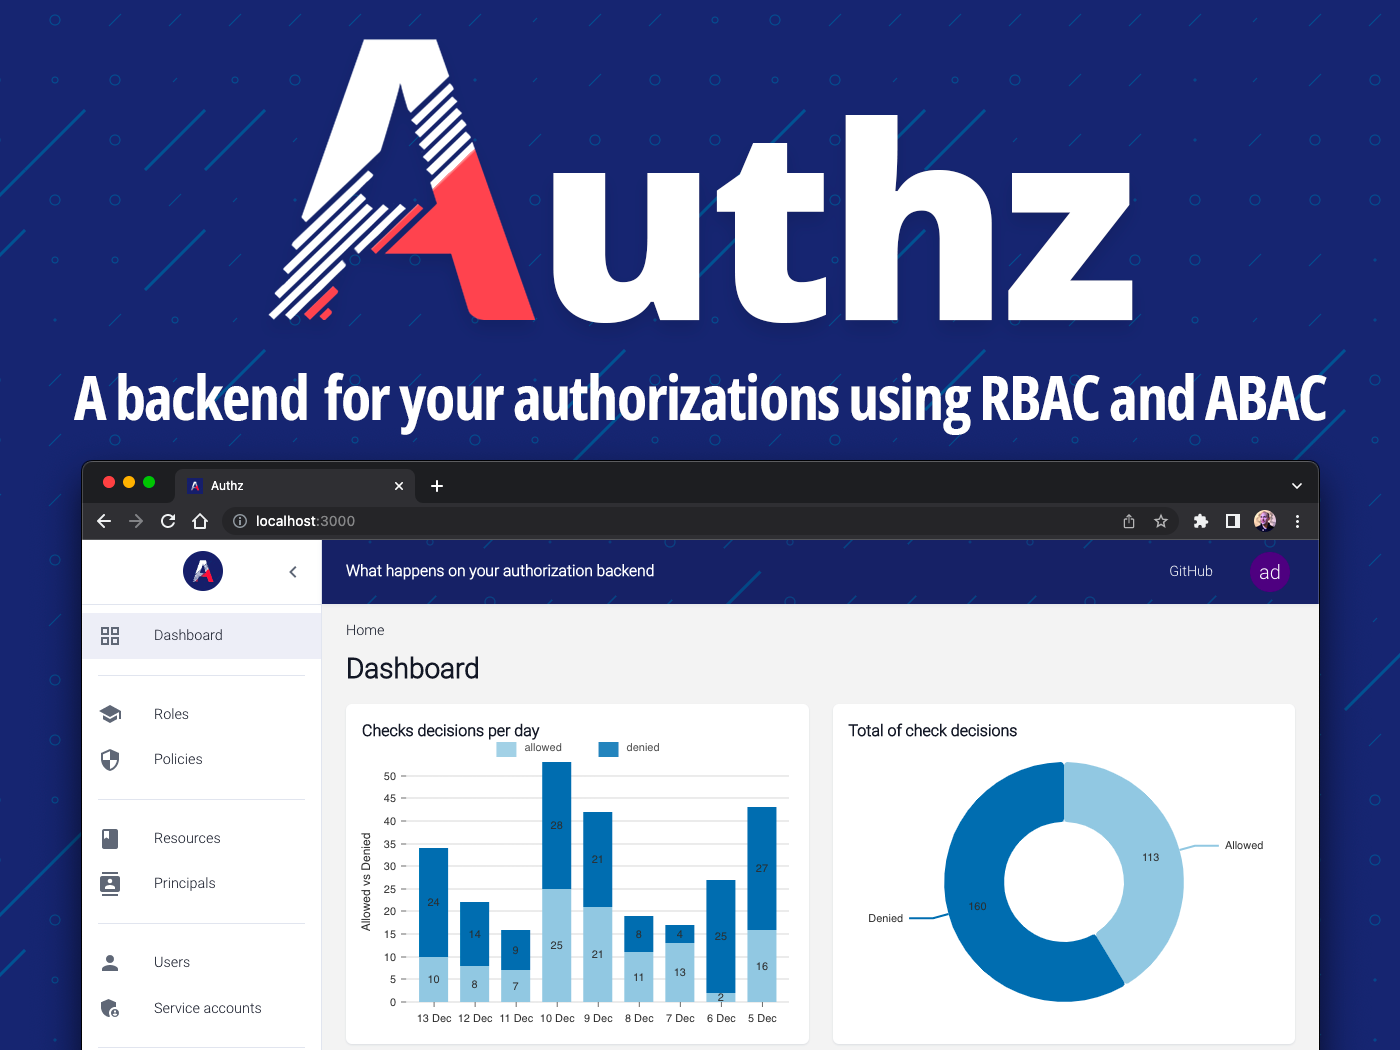Click the Denied segment labeled 160 in donut
1400x1050 pixels.
click(x=977, y=906)
